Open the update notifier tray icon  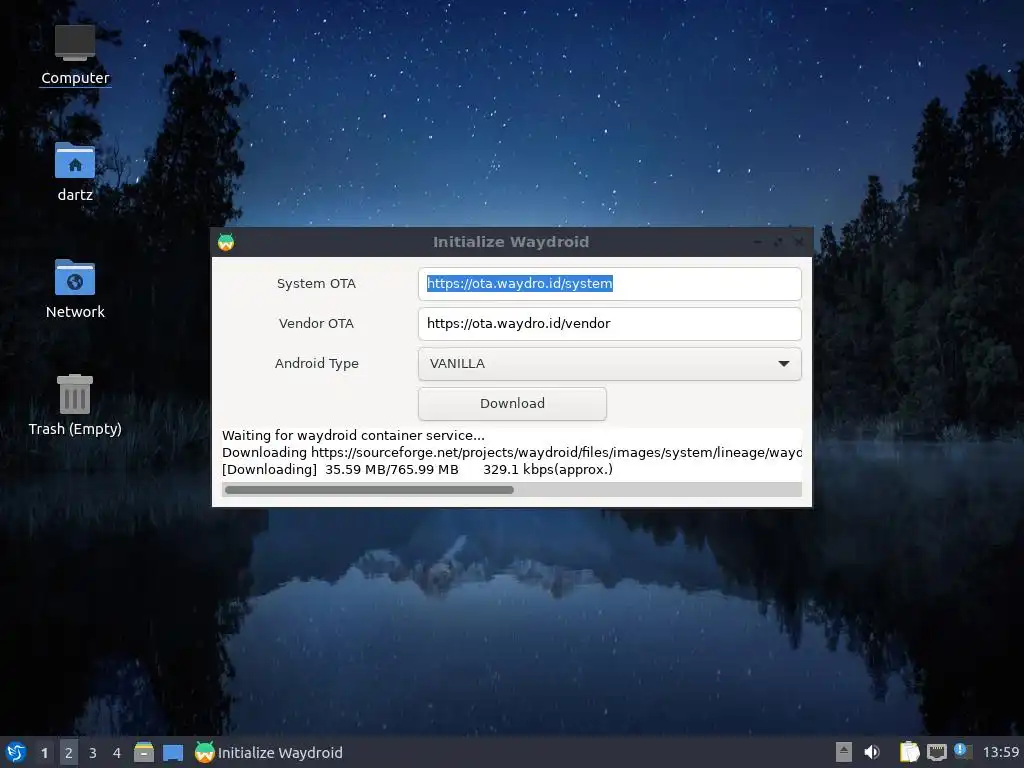[963, 751]
